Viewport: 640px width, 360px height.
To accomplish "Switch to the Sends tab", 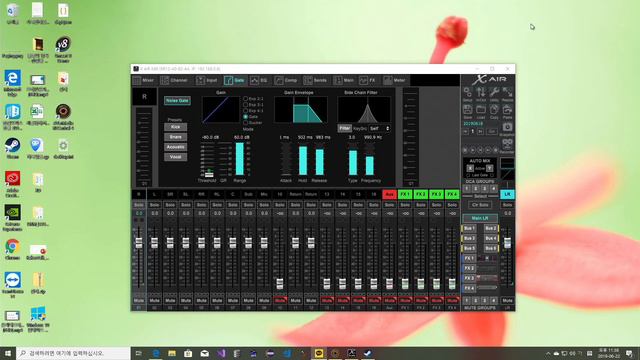I will tap(316, 80).
